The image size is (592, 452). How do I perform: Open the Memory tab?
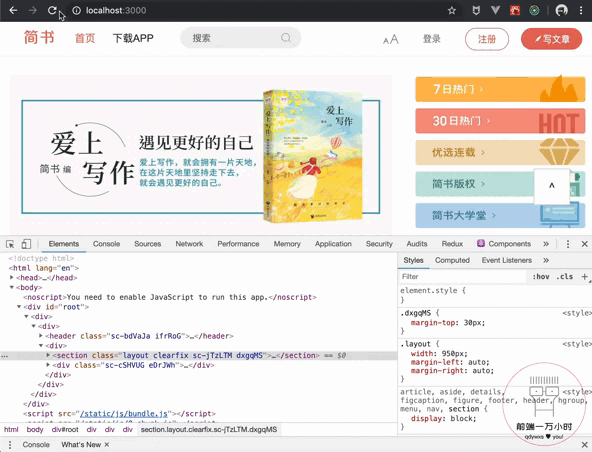click(287, 244)
